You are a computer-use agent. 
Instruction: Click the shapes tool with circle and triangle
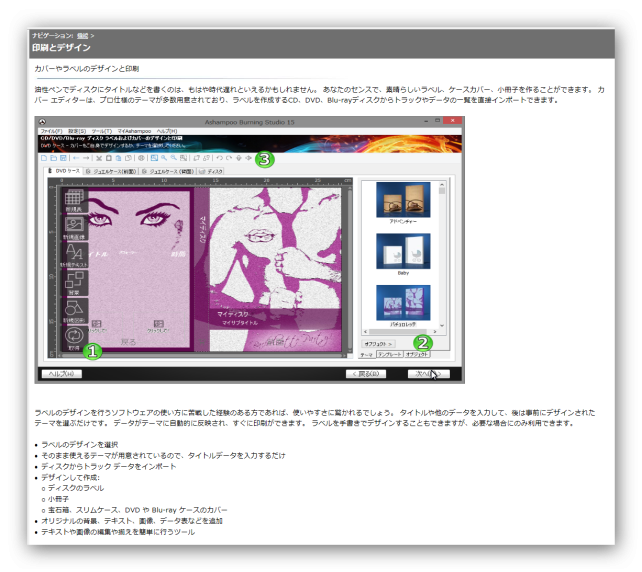pos(74,311)
